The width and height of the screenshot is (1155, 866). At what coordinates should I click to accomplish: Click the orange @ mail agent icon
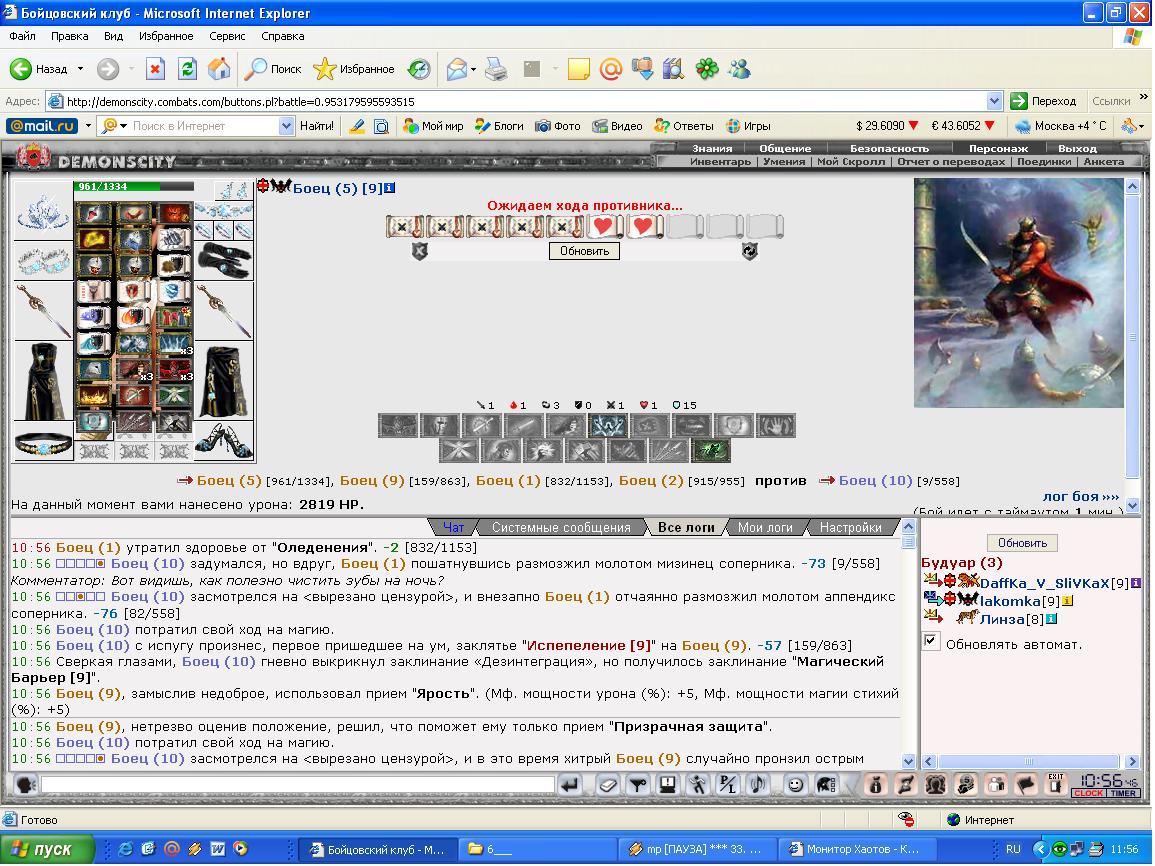point(611,69)
